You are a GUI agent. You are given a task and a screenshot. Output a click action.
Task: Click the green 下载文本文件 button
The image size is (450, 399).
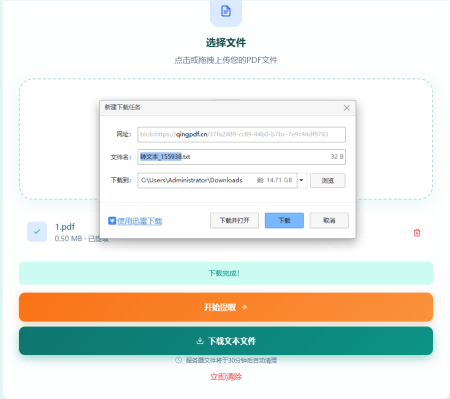(x=226, y=341)
